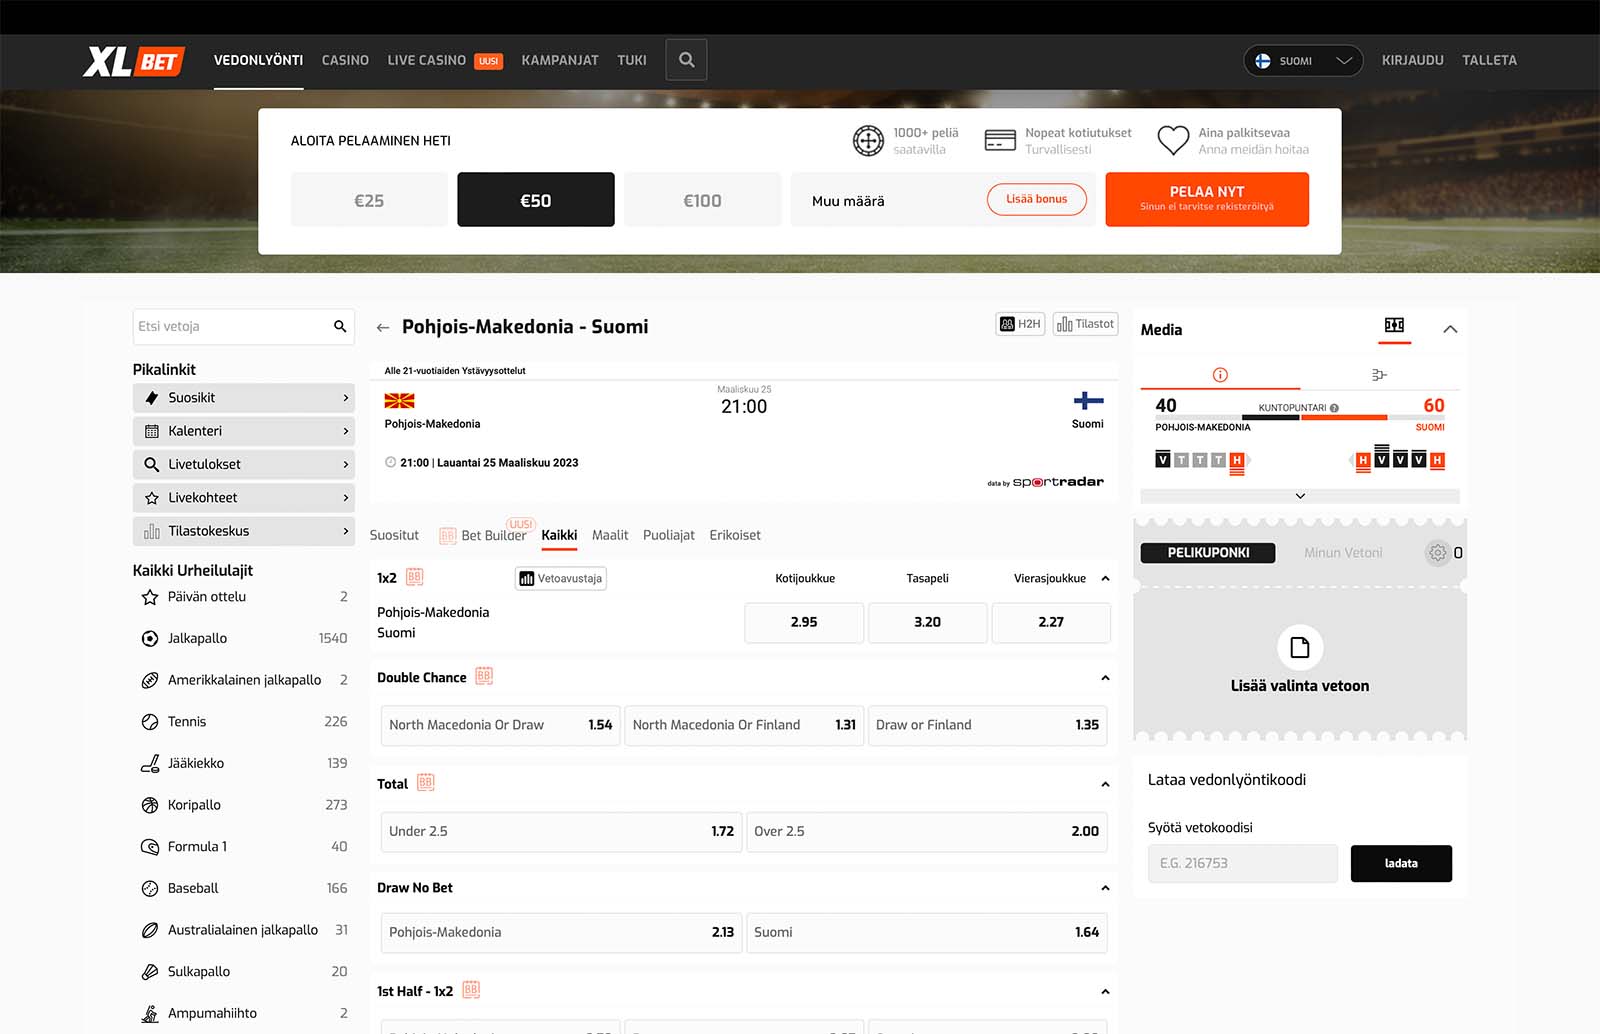Click the bet code input field
1600x1034 pixels.
click(x=1242, y=864)
